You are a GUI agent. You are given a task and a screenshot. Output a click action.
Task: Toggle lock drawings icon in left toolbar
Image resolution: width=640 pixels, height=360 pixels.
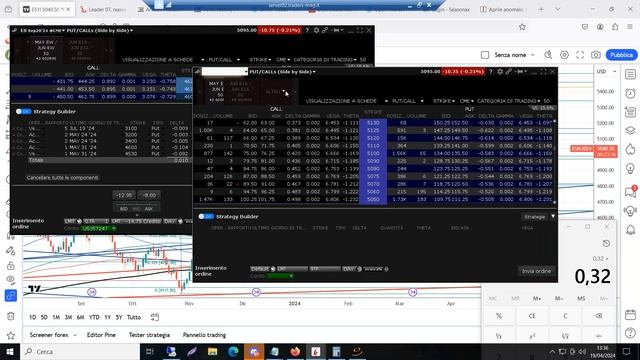point(11,266)
